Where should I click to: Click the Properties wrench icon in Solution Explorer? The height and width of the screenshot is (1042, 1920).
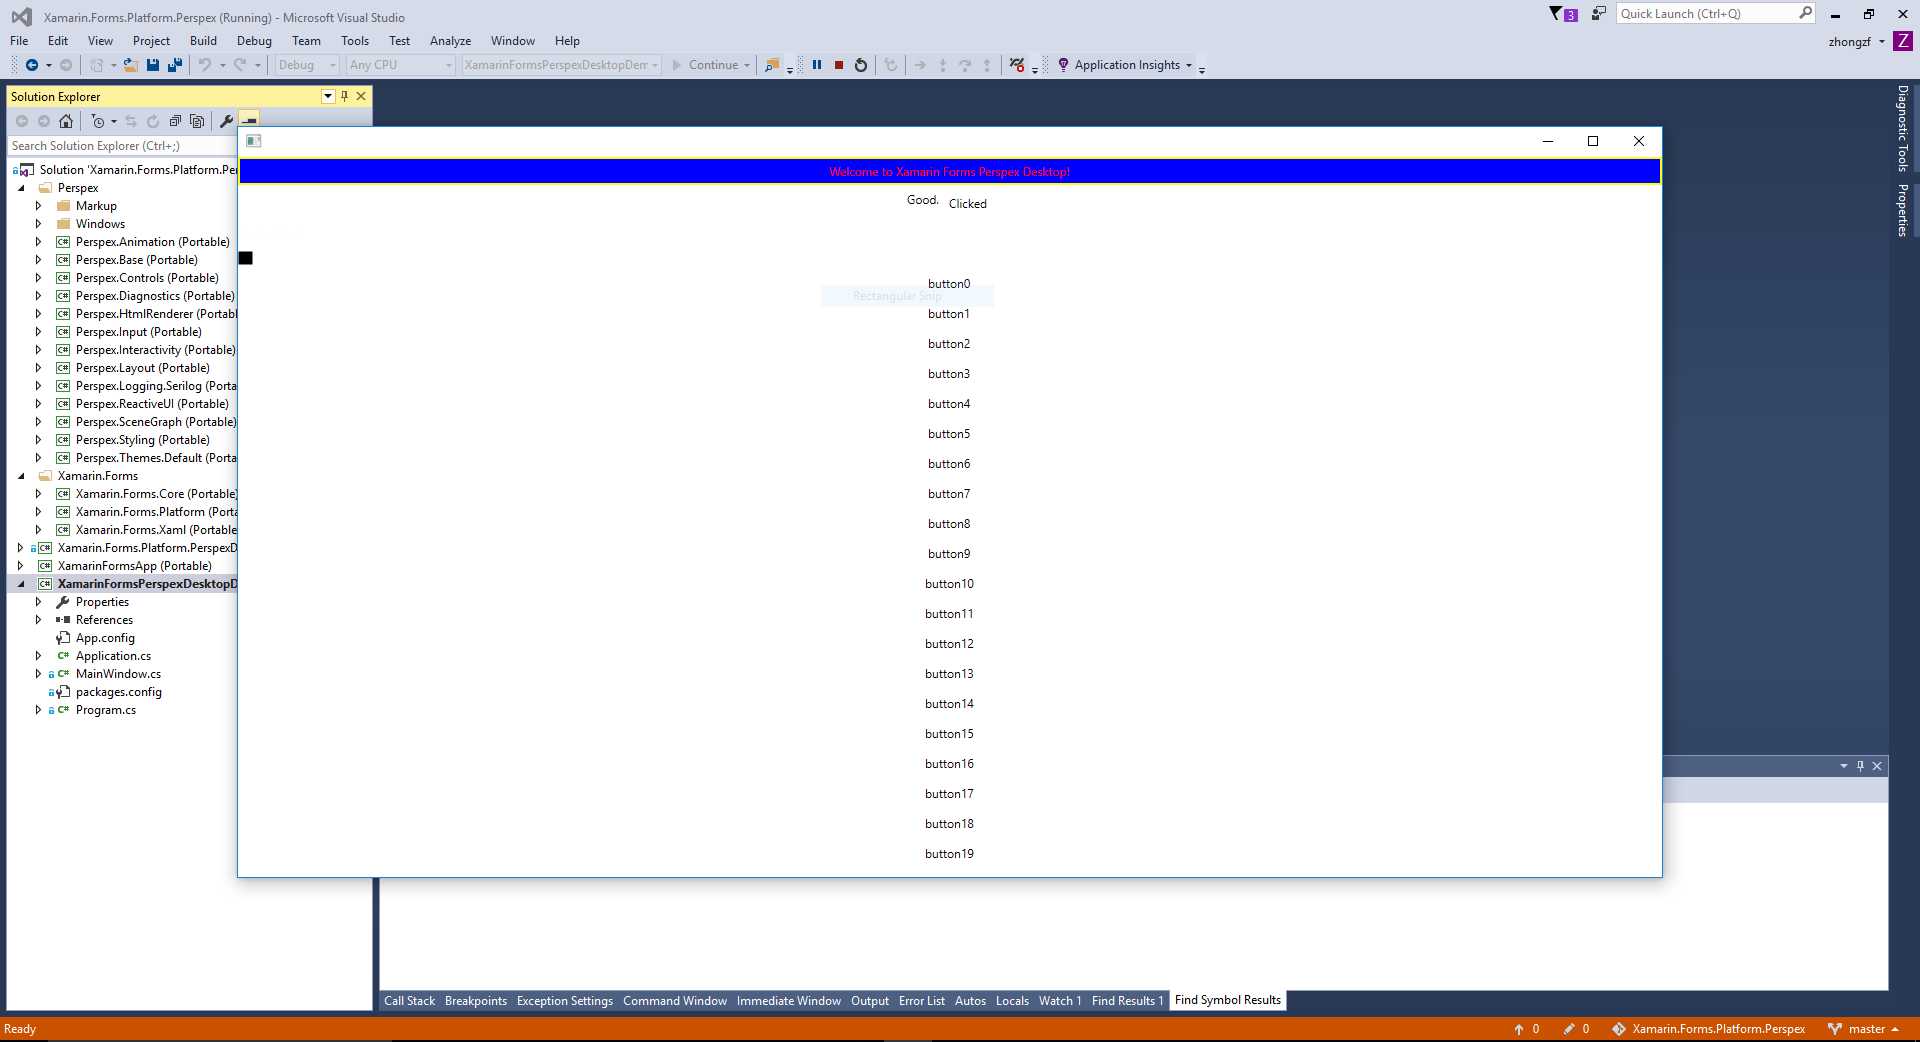(227, 121)
